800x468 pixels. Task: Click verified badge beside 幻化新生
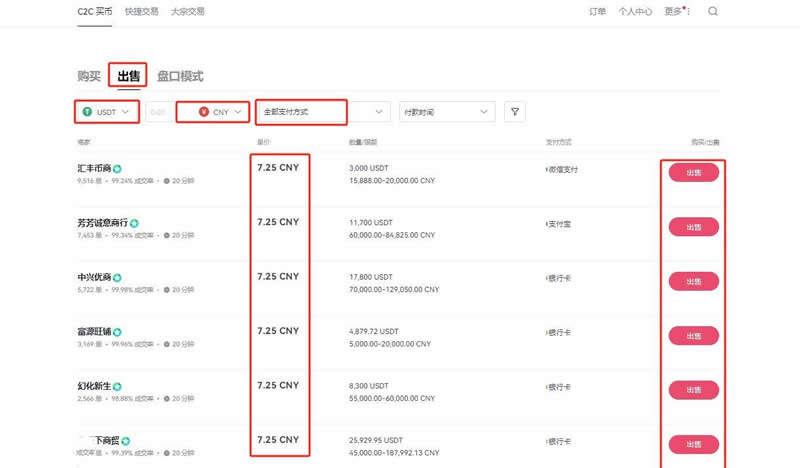117,386
